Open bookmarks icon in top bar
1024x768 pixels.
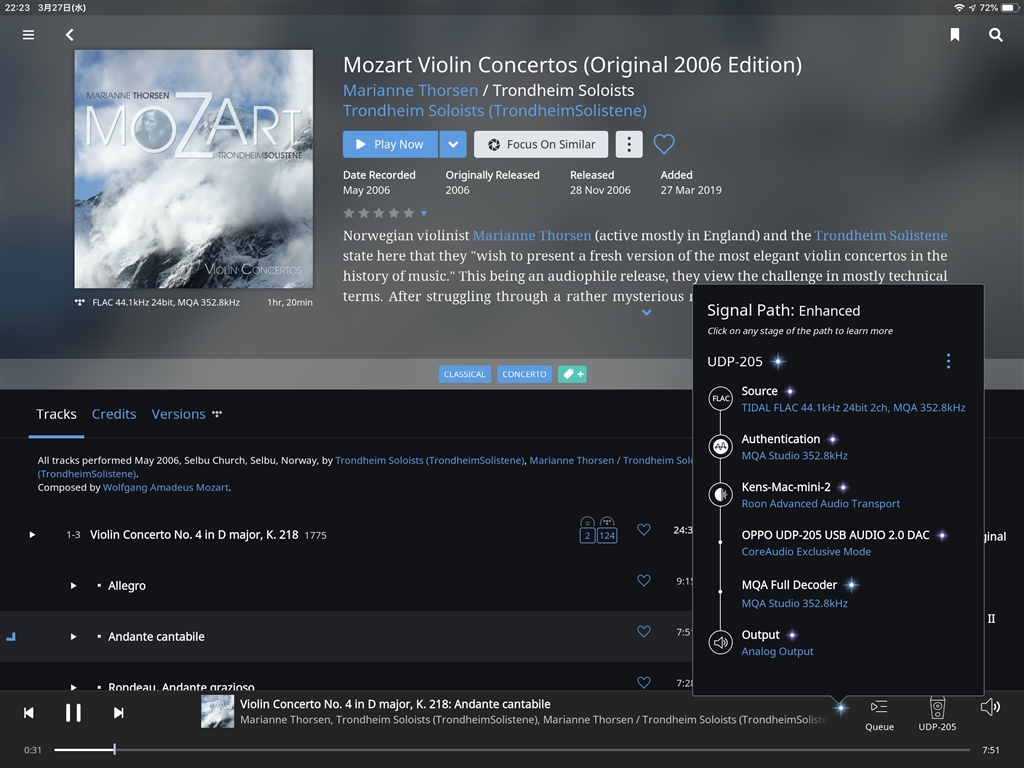click(x=955, y=35)
